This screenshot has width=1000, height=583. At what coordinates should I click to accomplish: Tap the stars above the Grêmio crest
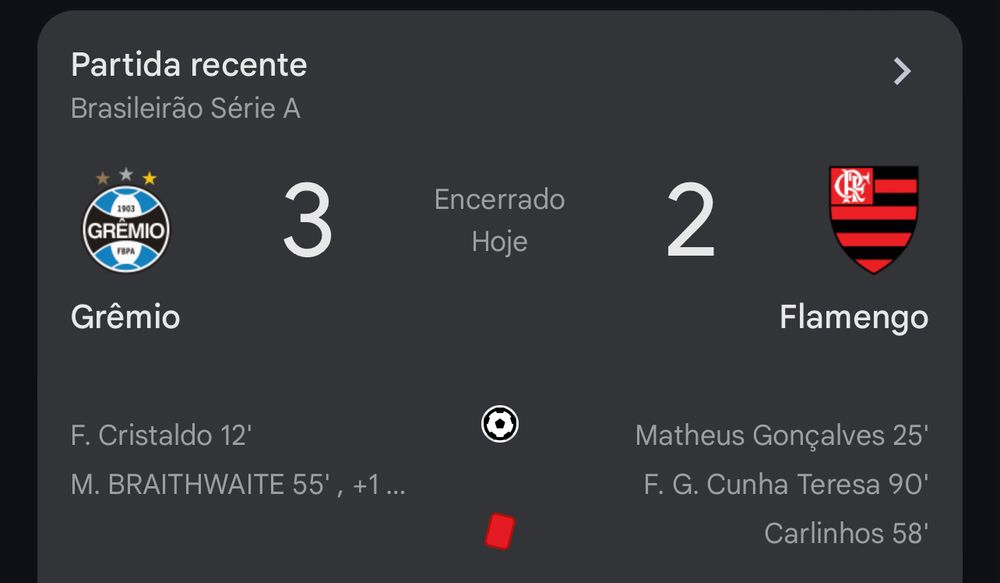click(126, 176)
